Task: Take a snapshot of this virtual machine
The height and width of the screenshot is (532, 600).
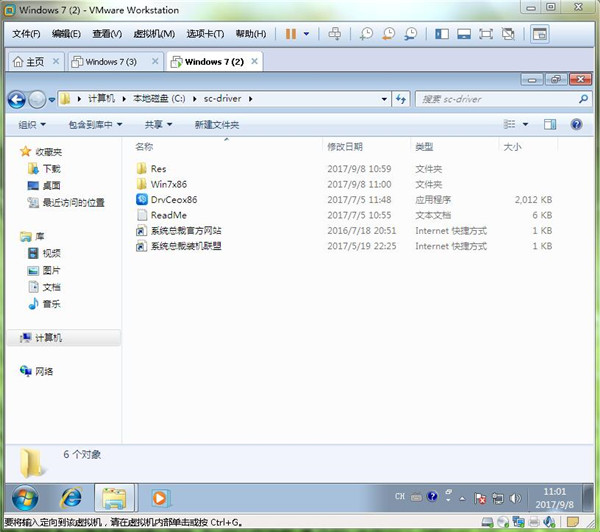Action: click(366, 34)
